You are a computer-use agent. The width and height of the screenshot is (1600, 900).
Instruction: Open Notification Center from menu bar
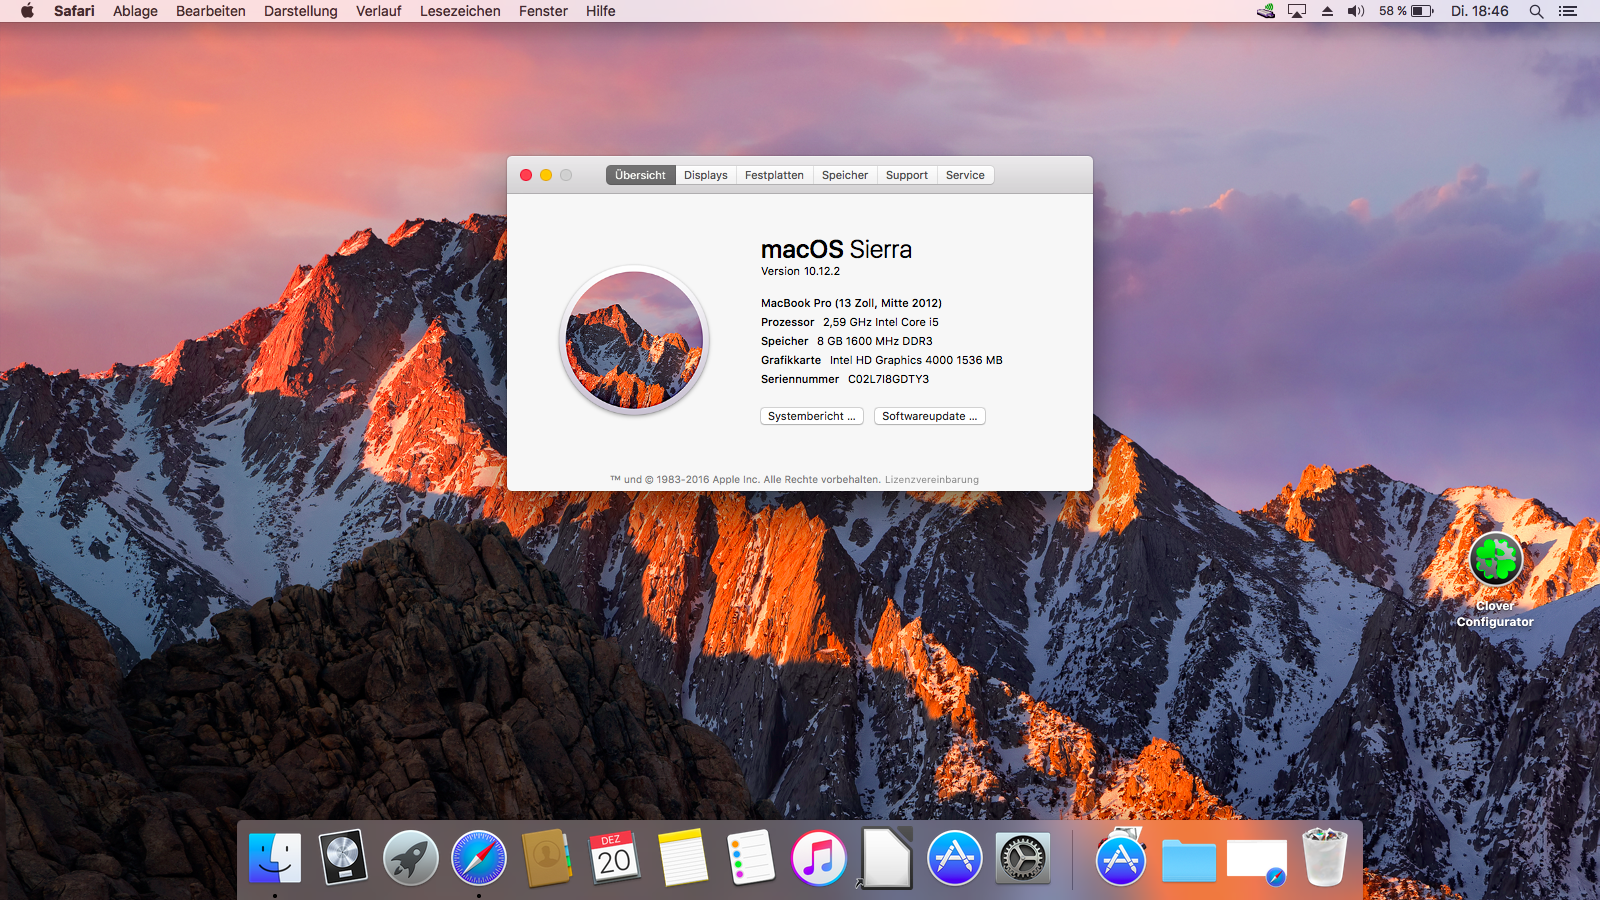[1568, 11]
